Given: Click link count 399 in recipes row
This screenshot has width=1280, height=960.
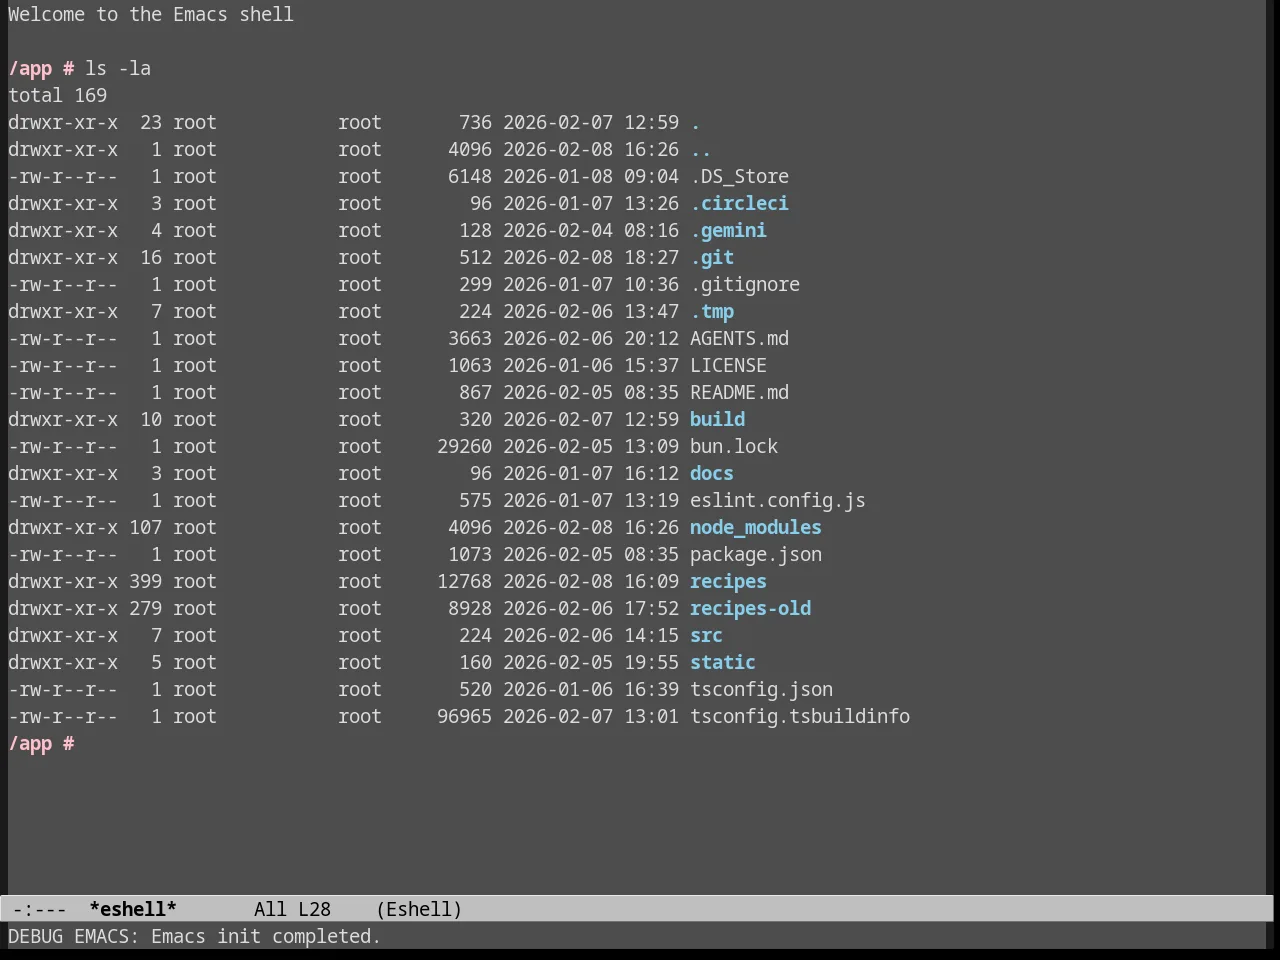Looking at the screenshot, I should click(145, 581).
